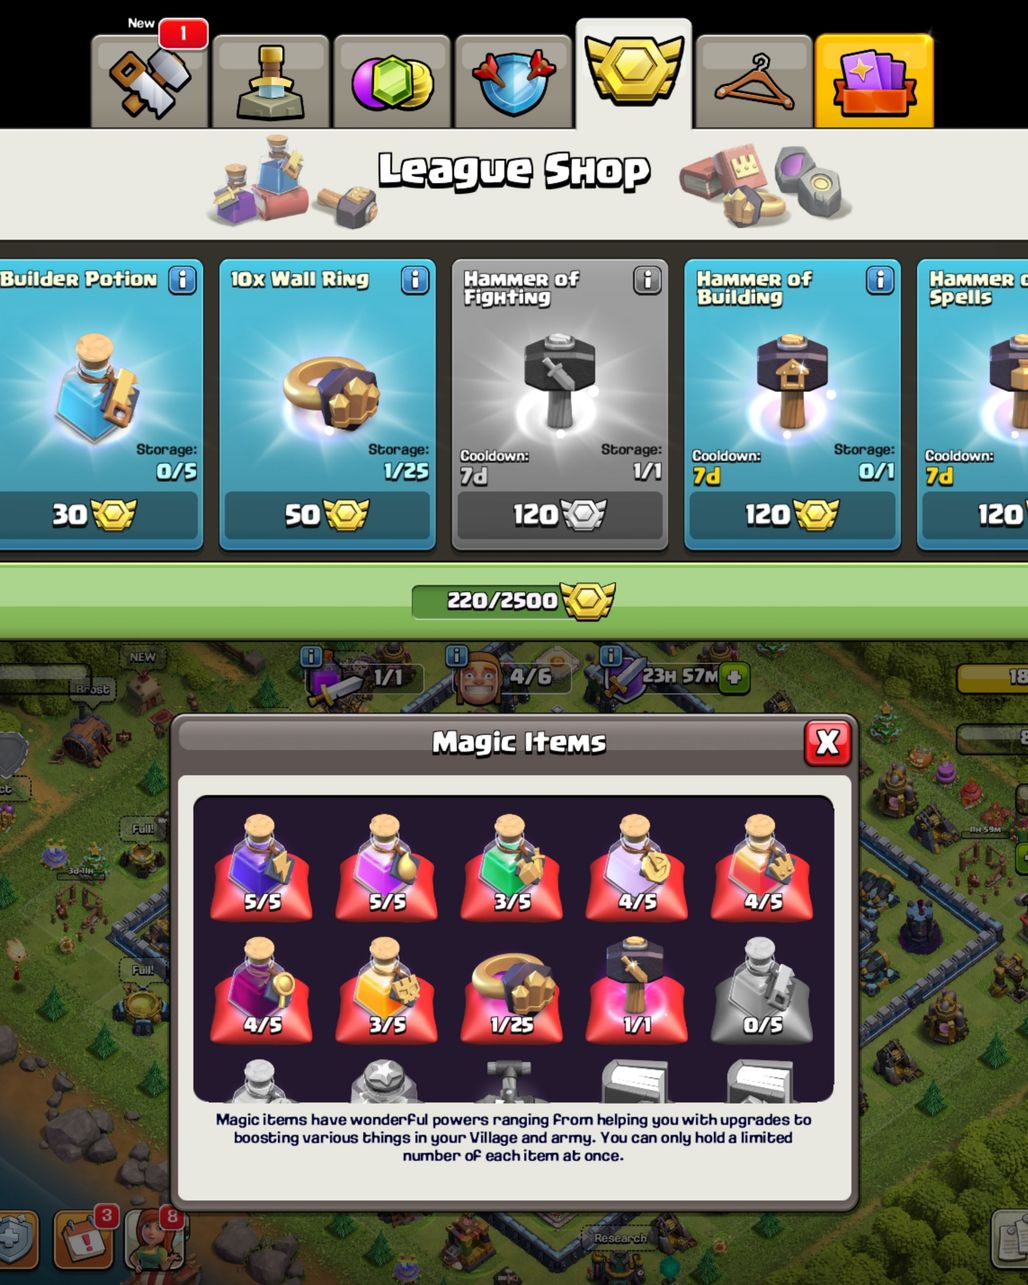
Task: Show info for Hammer of Building
Action: 880,280
